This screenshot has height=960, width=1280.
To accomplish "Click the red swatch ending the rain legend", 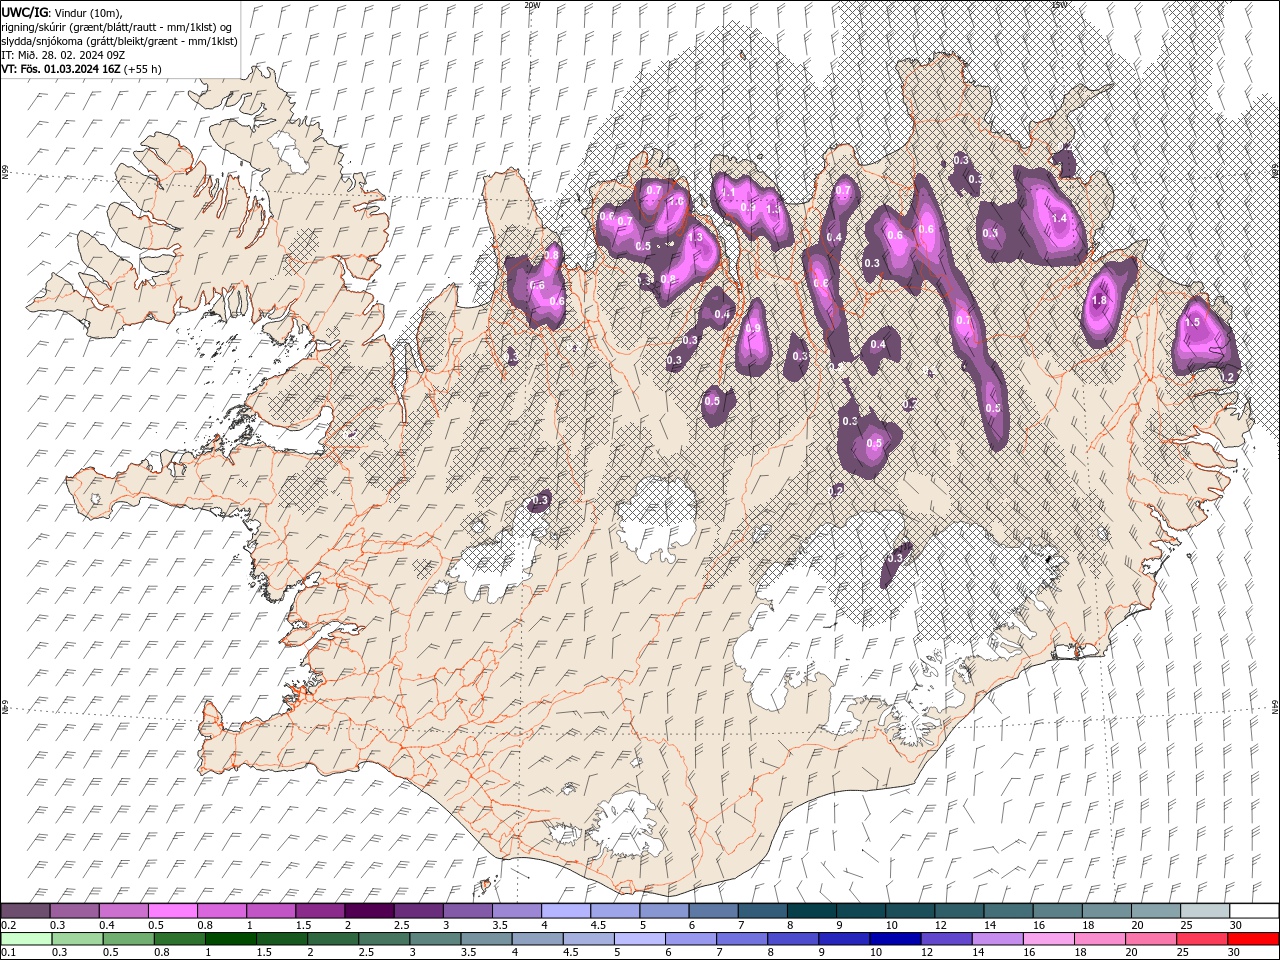I will coord(1252,939).
